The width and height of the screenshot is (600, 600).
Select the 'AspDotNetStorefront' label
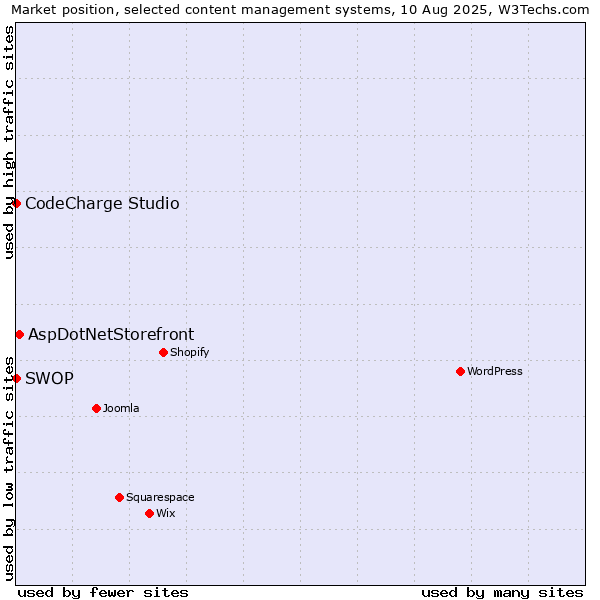[111, 335]
